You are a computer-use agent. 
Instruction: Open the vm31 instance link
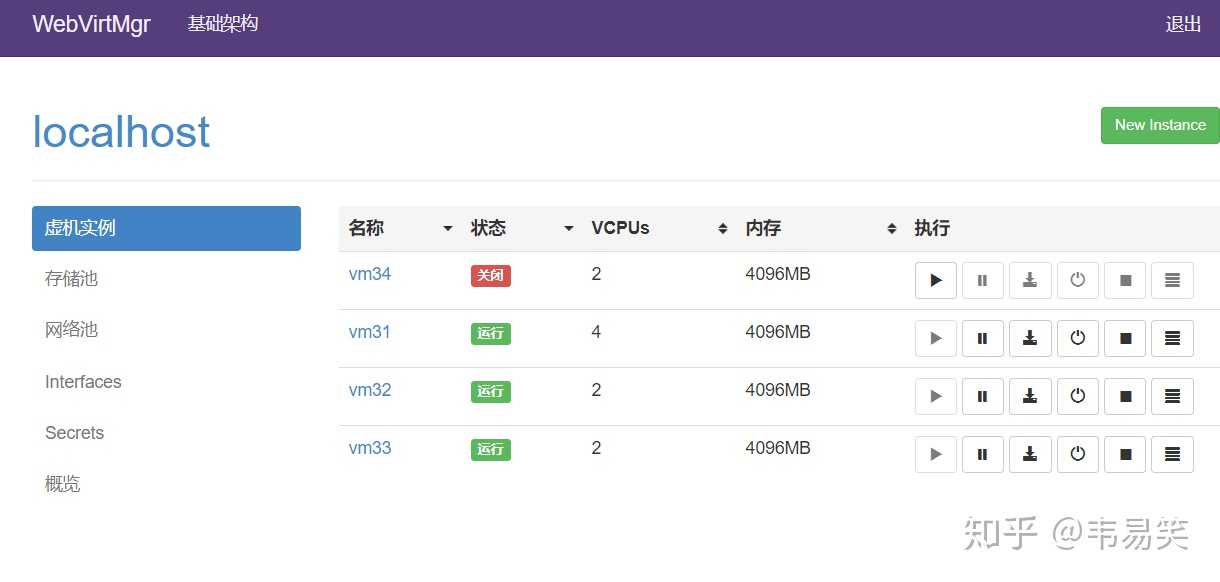(369, 332)
